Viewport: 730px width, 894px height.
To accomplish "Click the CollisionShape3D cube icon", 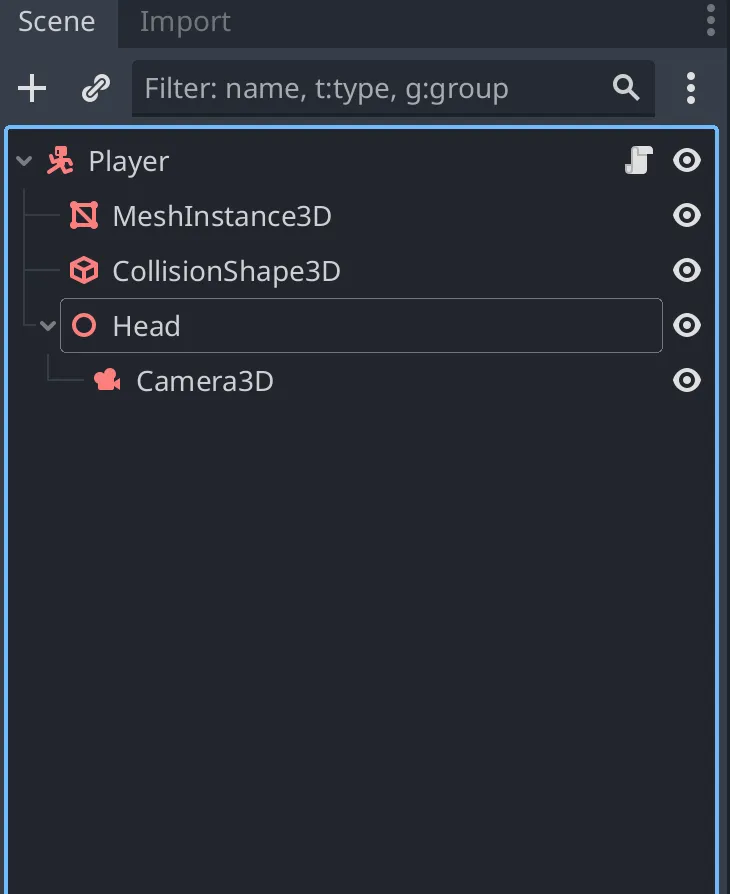I will pos(84,271).
